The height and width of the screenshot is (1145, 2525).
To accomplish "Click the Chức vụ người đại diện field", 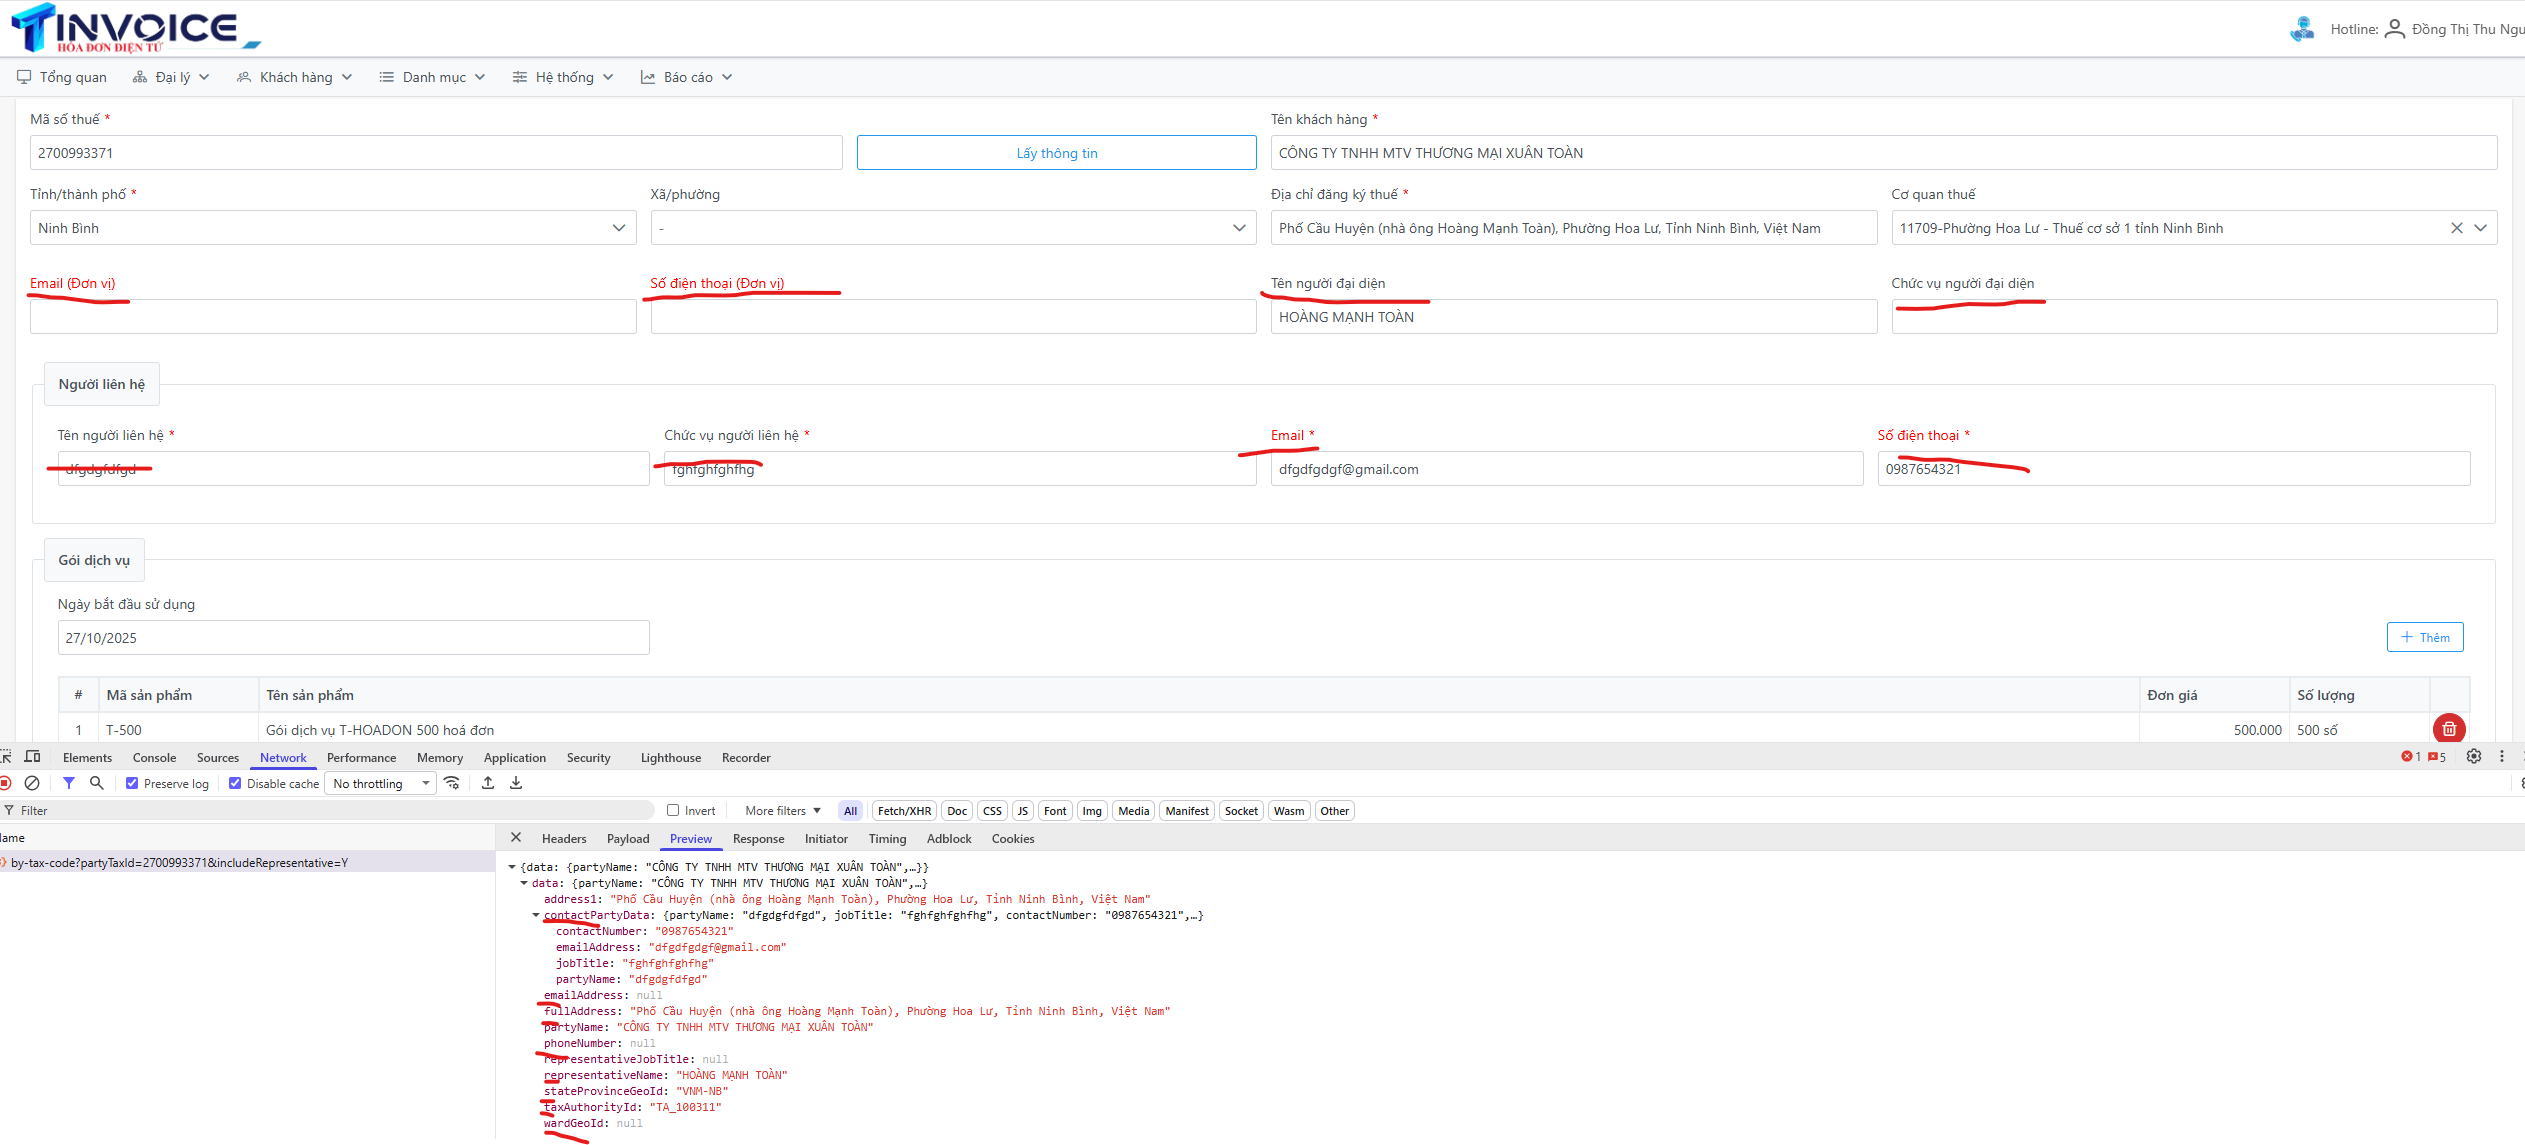I will 2194,317.
